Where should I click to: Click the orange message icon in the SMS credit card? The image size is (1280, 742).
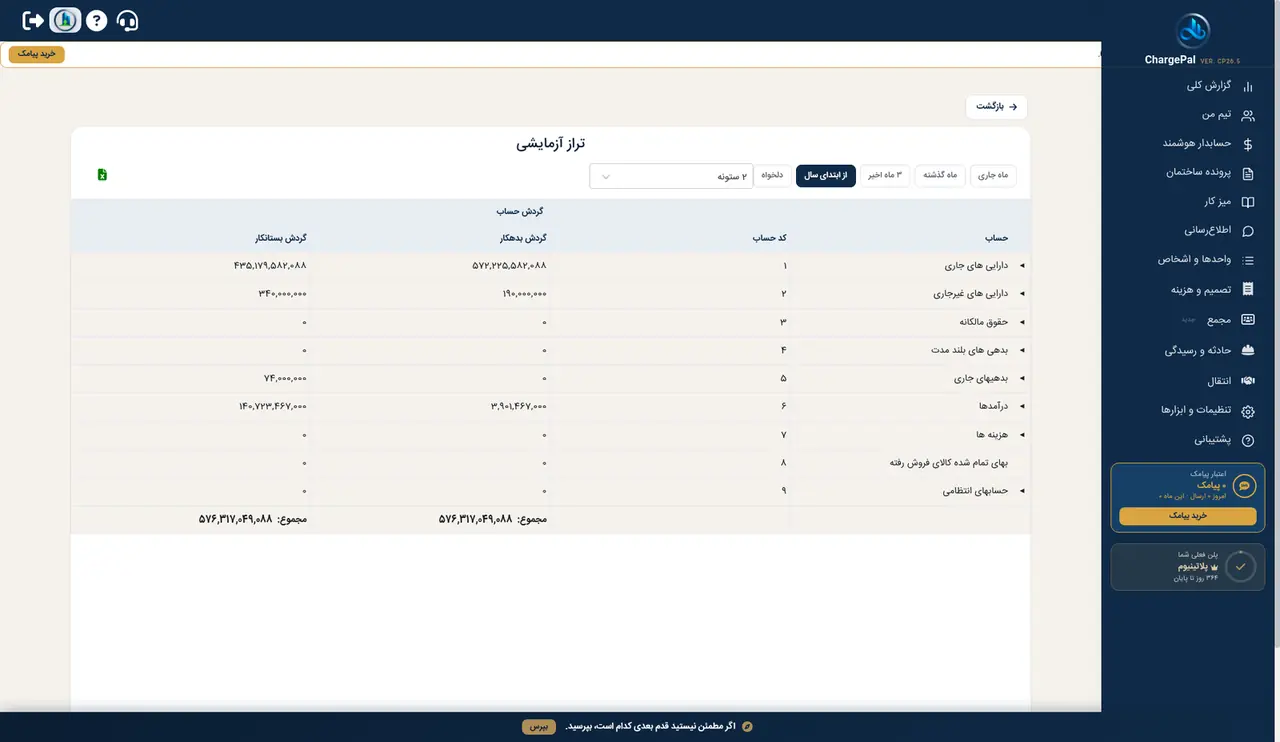(1244, 486)
